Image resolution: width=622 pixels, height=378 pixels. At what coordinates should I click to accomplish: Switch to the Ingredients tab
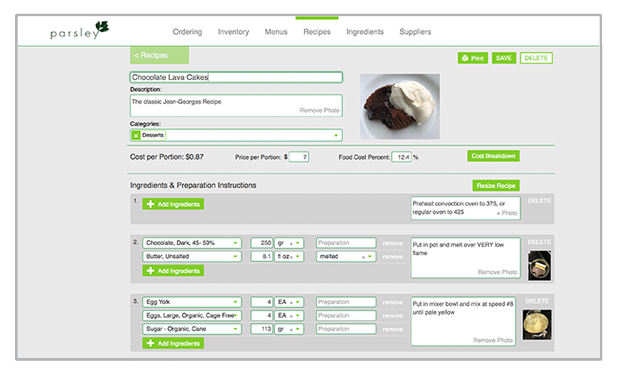pos(365,32)
